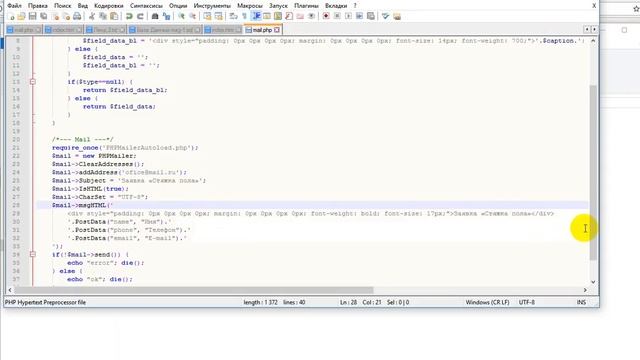
Task: Open the Плагины menu
Action: pos(306,6)
